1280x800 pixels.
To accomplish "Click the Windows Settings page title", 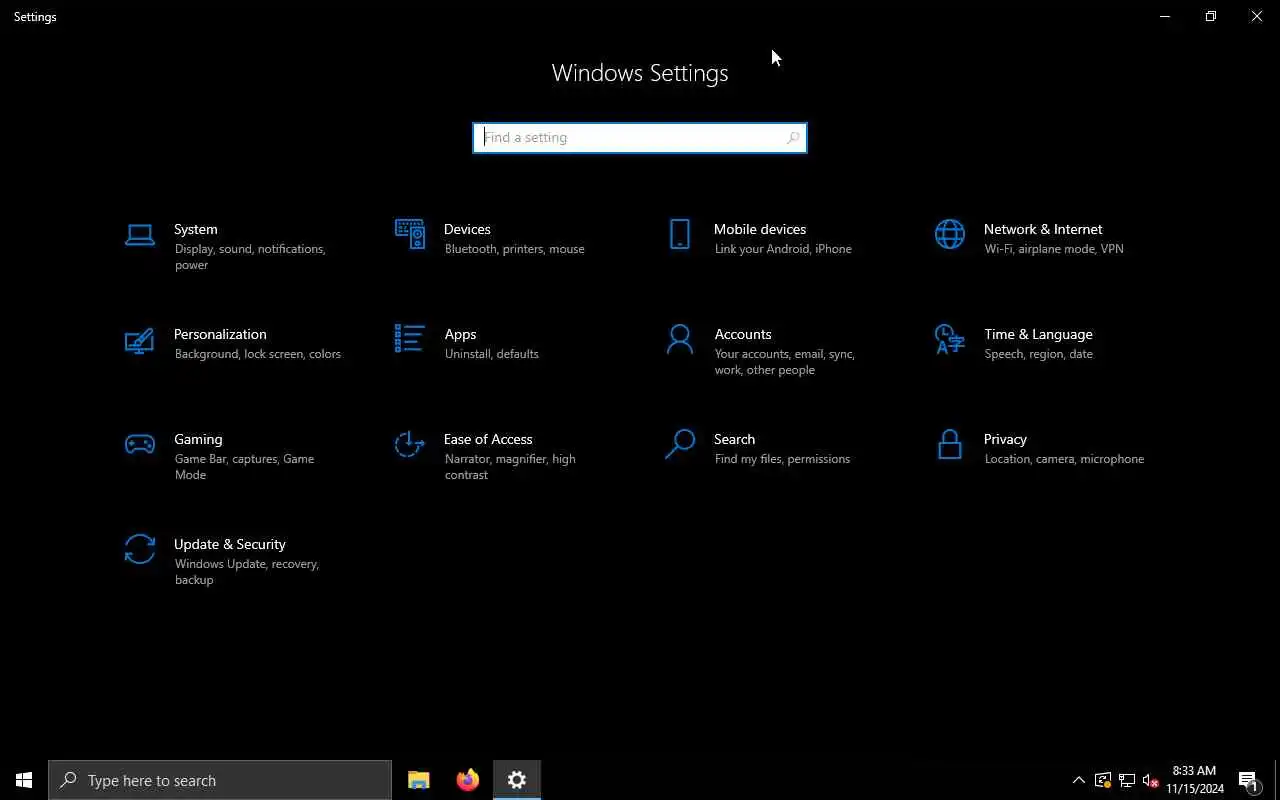I will [640, 73].
